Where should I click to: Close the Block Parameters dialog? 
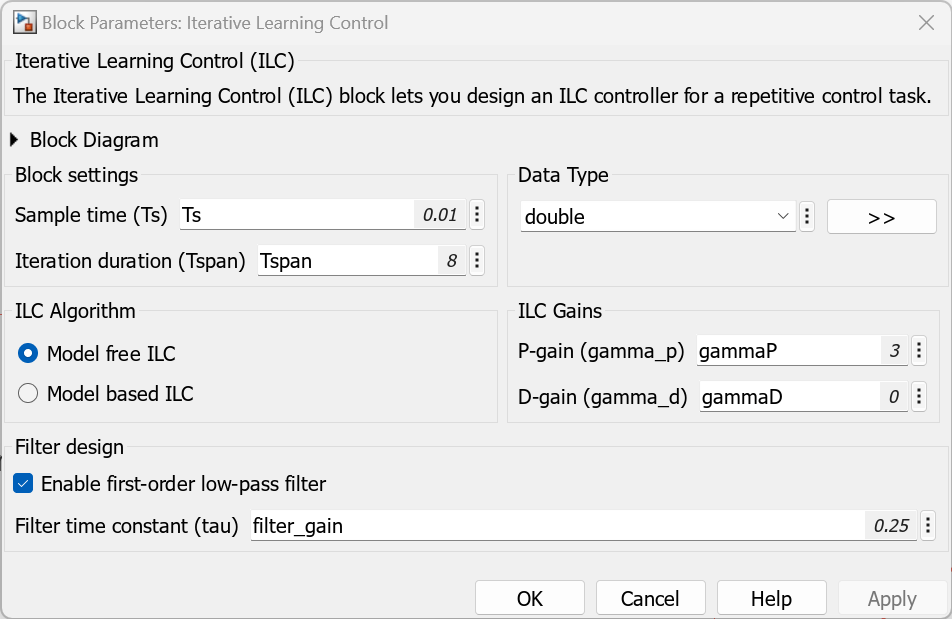pyautogui.click(x=925, y=22)
